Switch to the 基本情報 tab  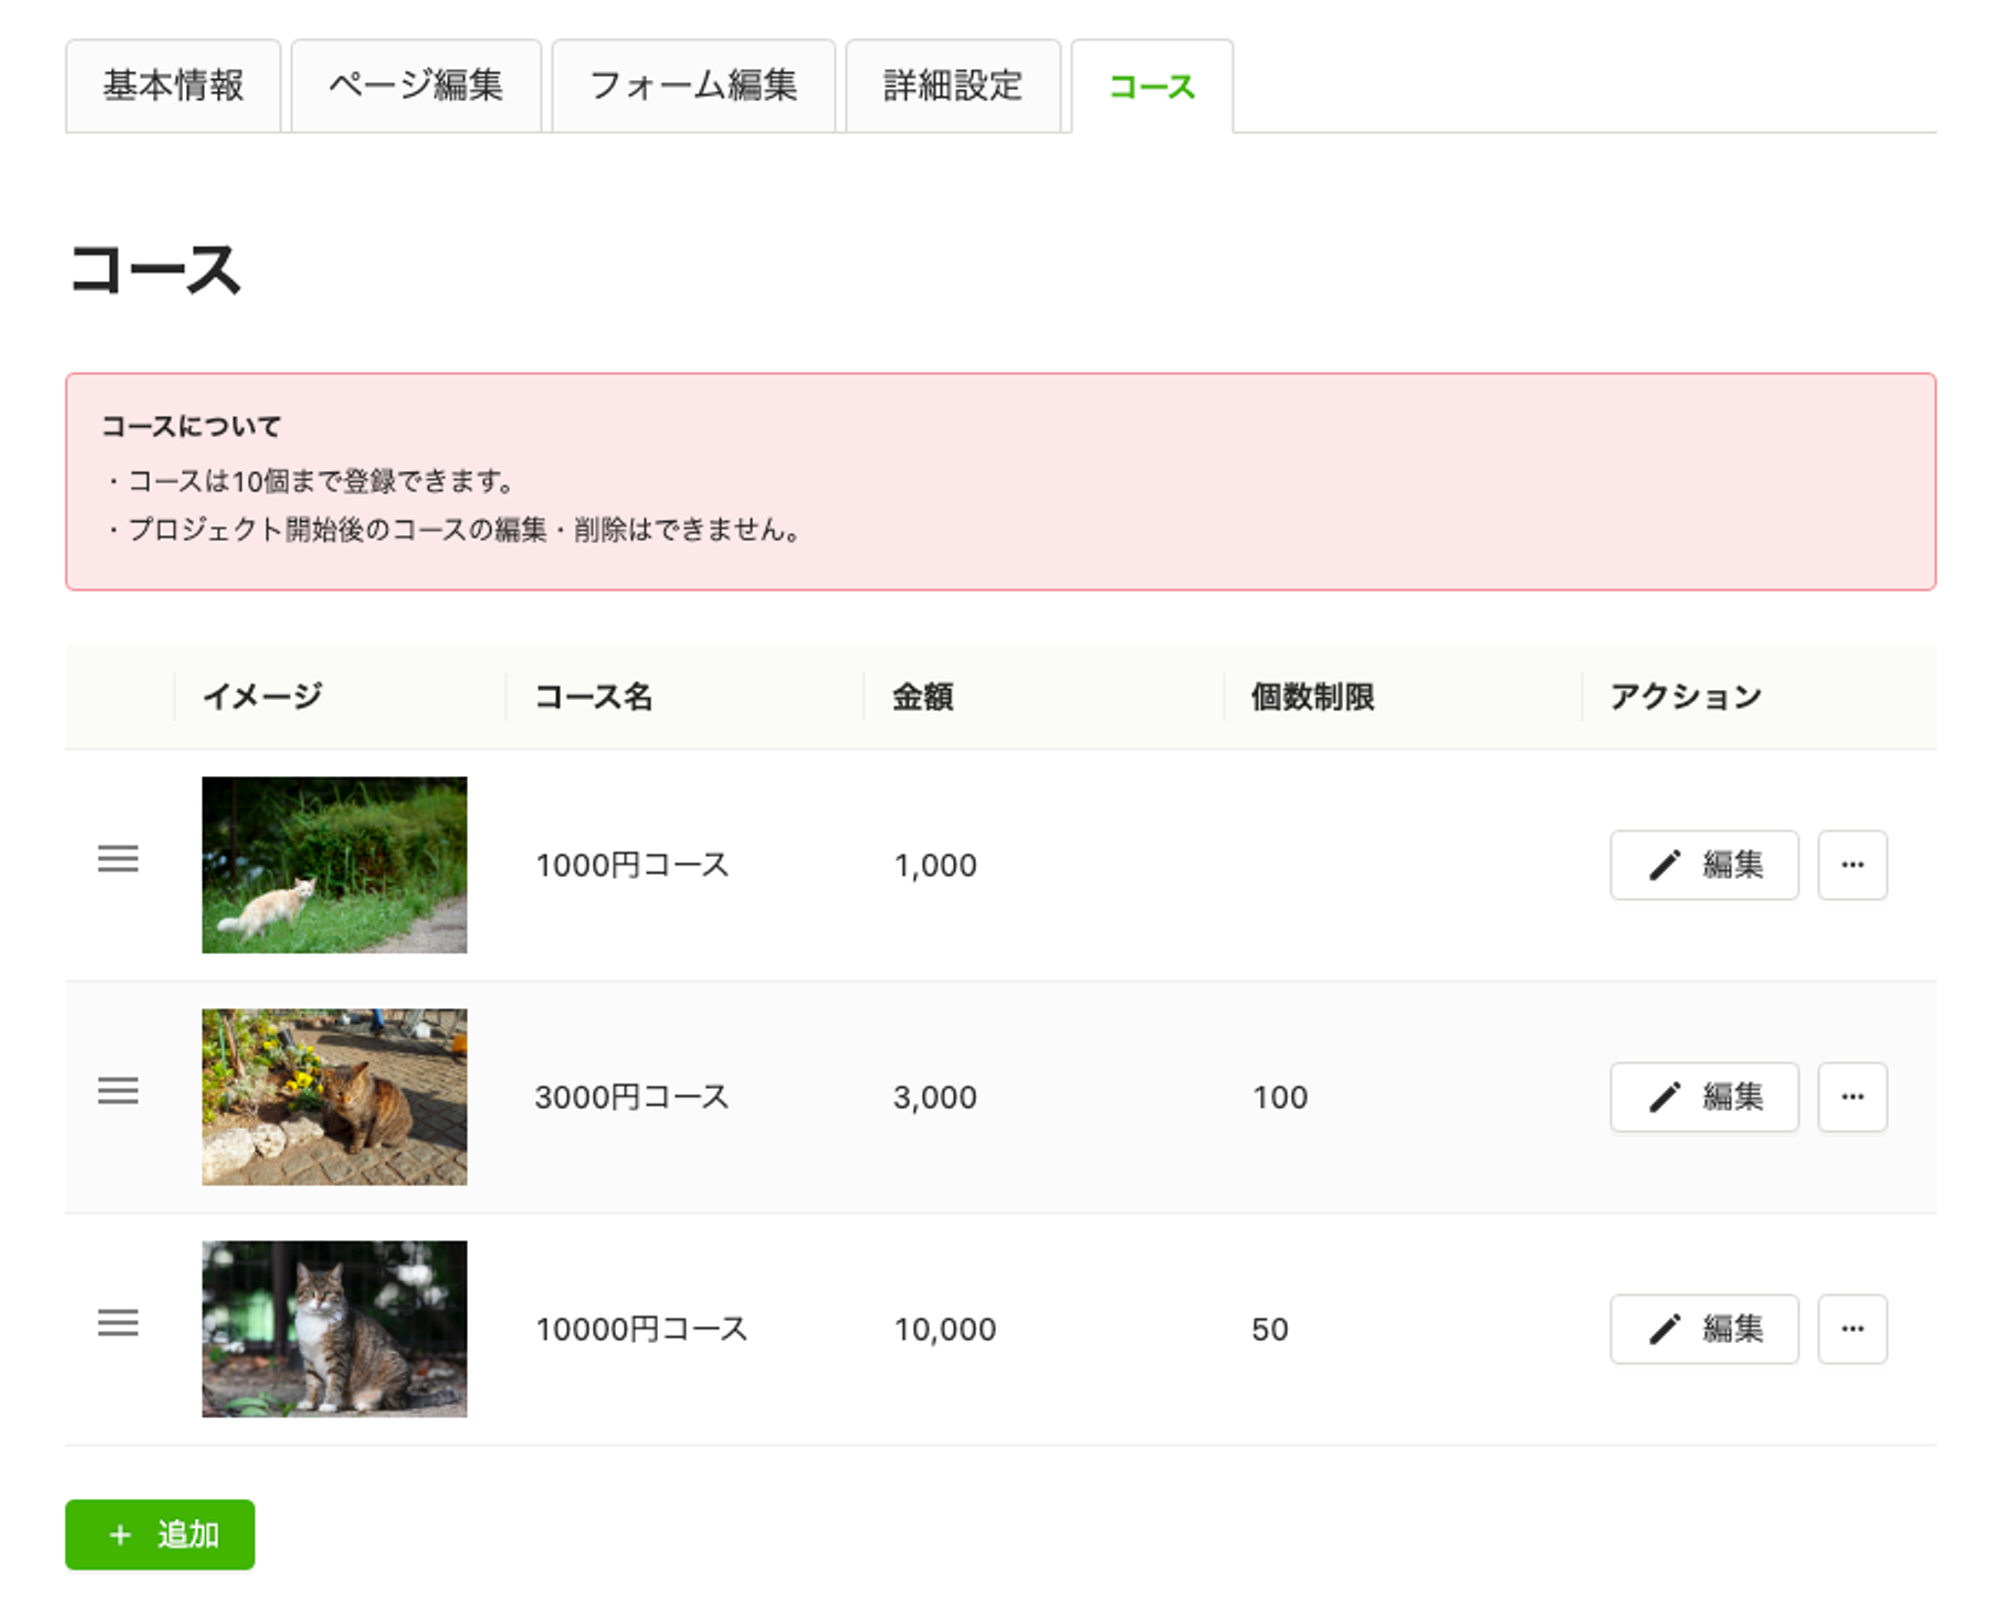pyautogui.click(x=174, y=86)
